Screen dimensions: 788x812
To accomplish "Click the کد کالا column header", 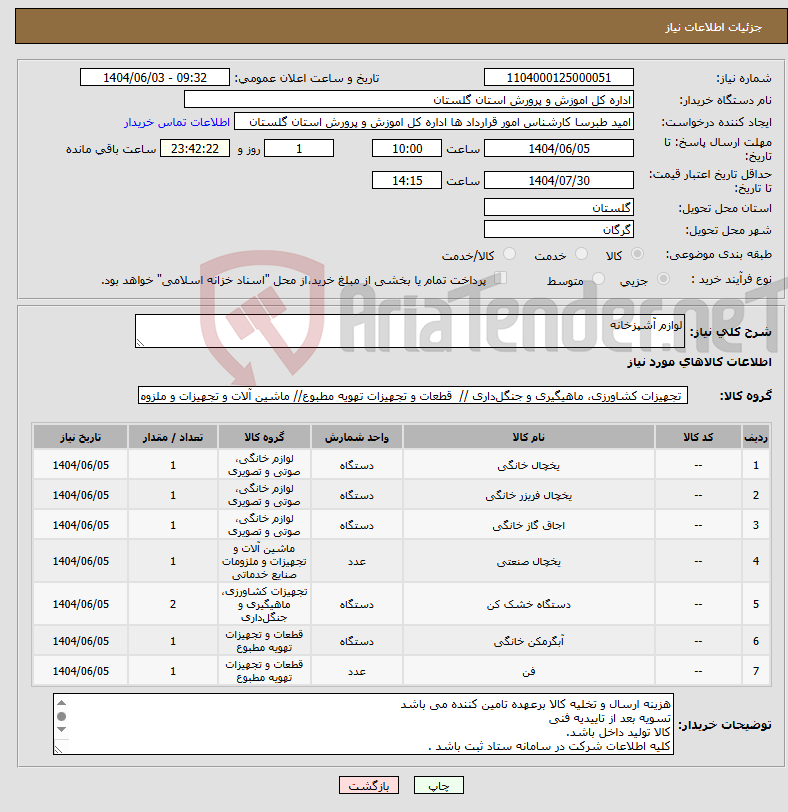I will click(698, 438).
